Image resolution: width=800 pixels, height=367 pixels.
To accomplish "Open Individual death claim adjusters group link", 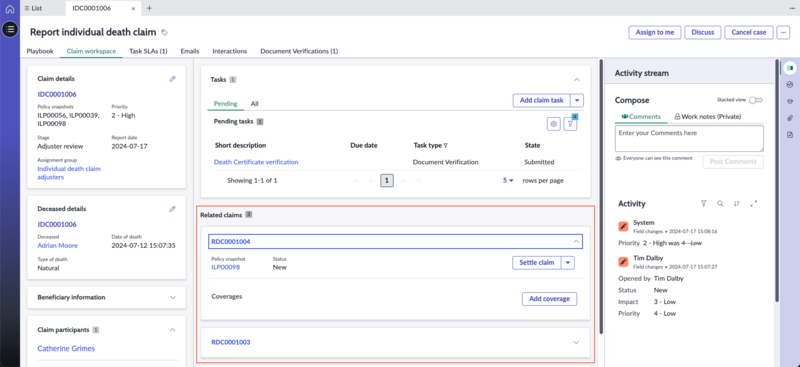I will 69,173.
